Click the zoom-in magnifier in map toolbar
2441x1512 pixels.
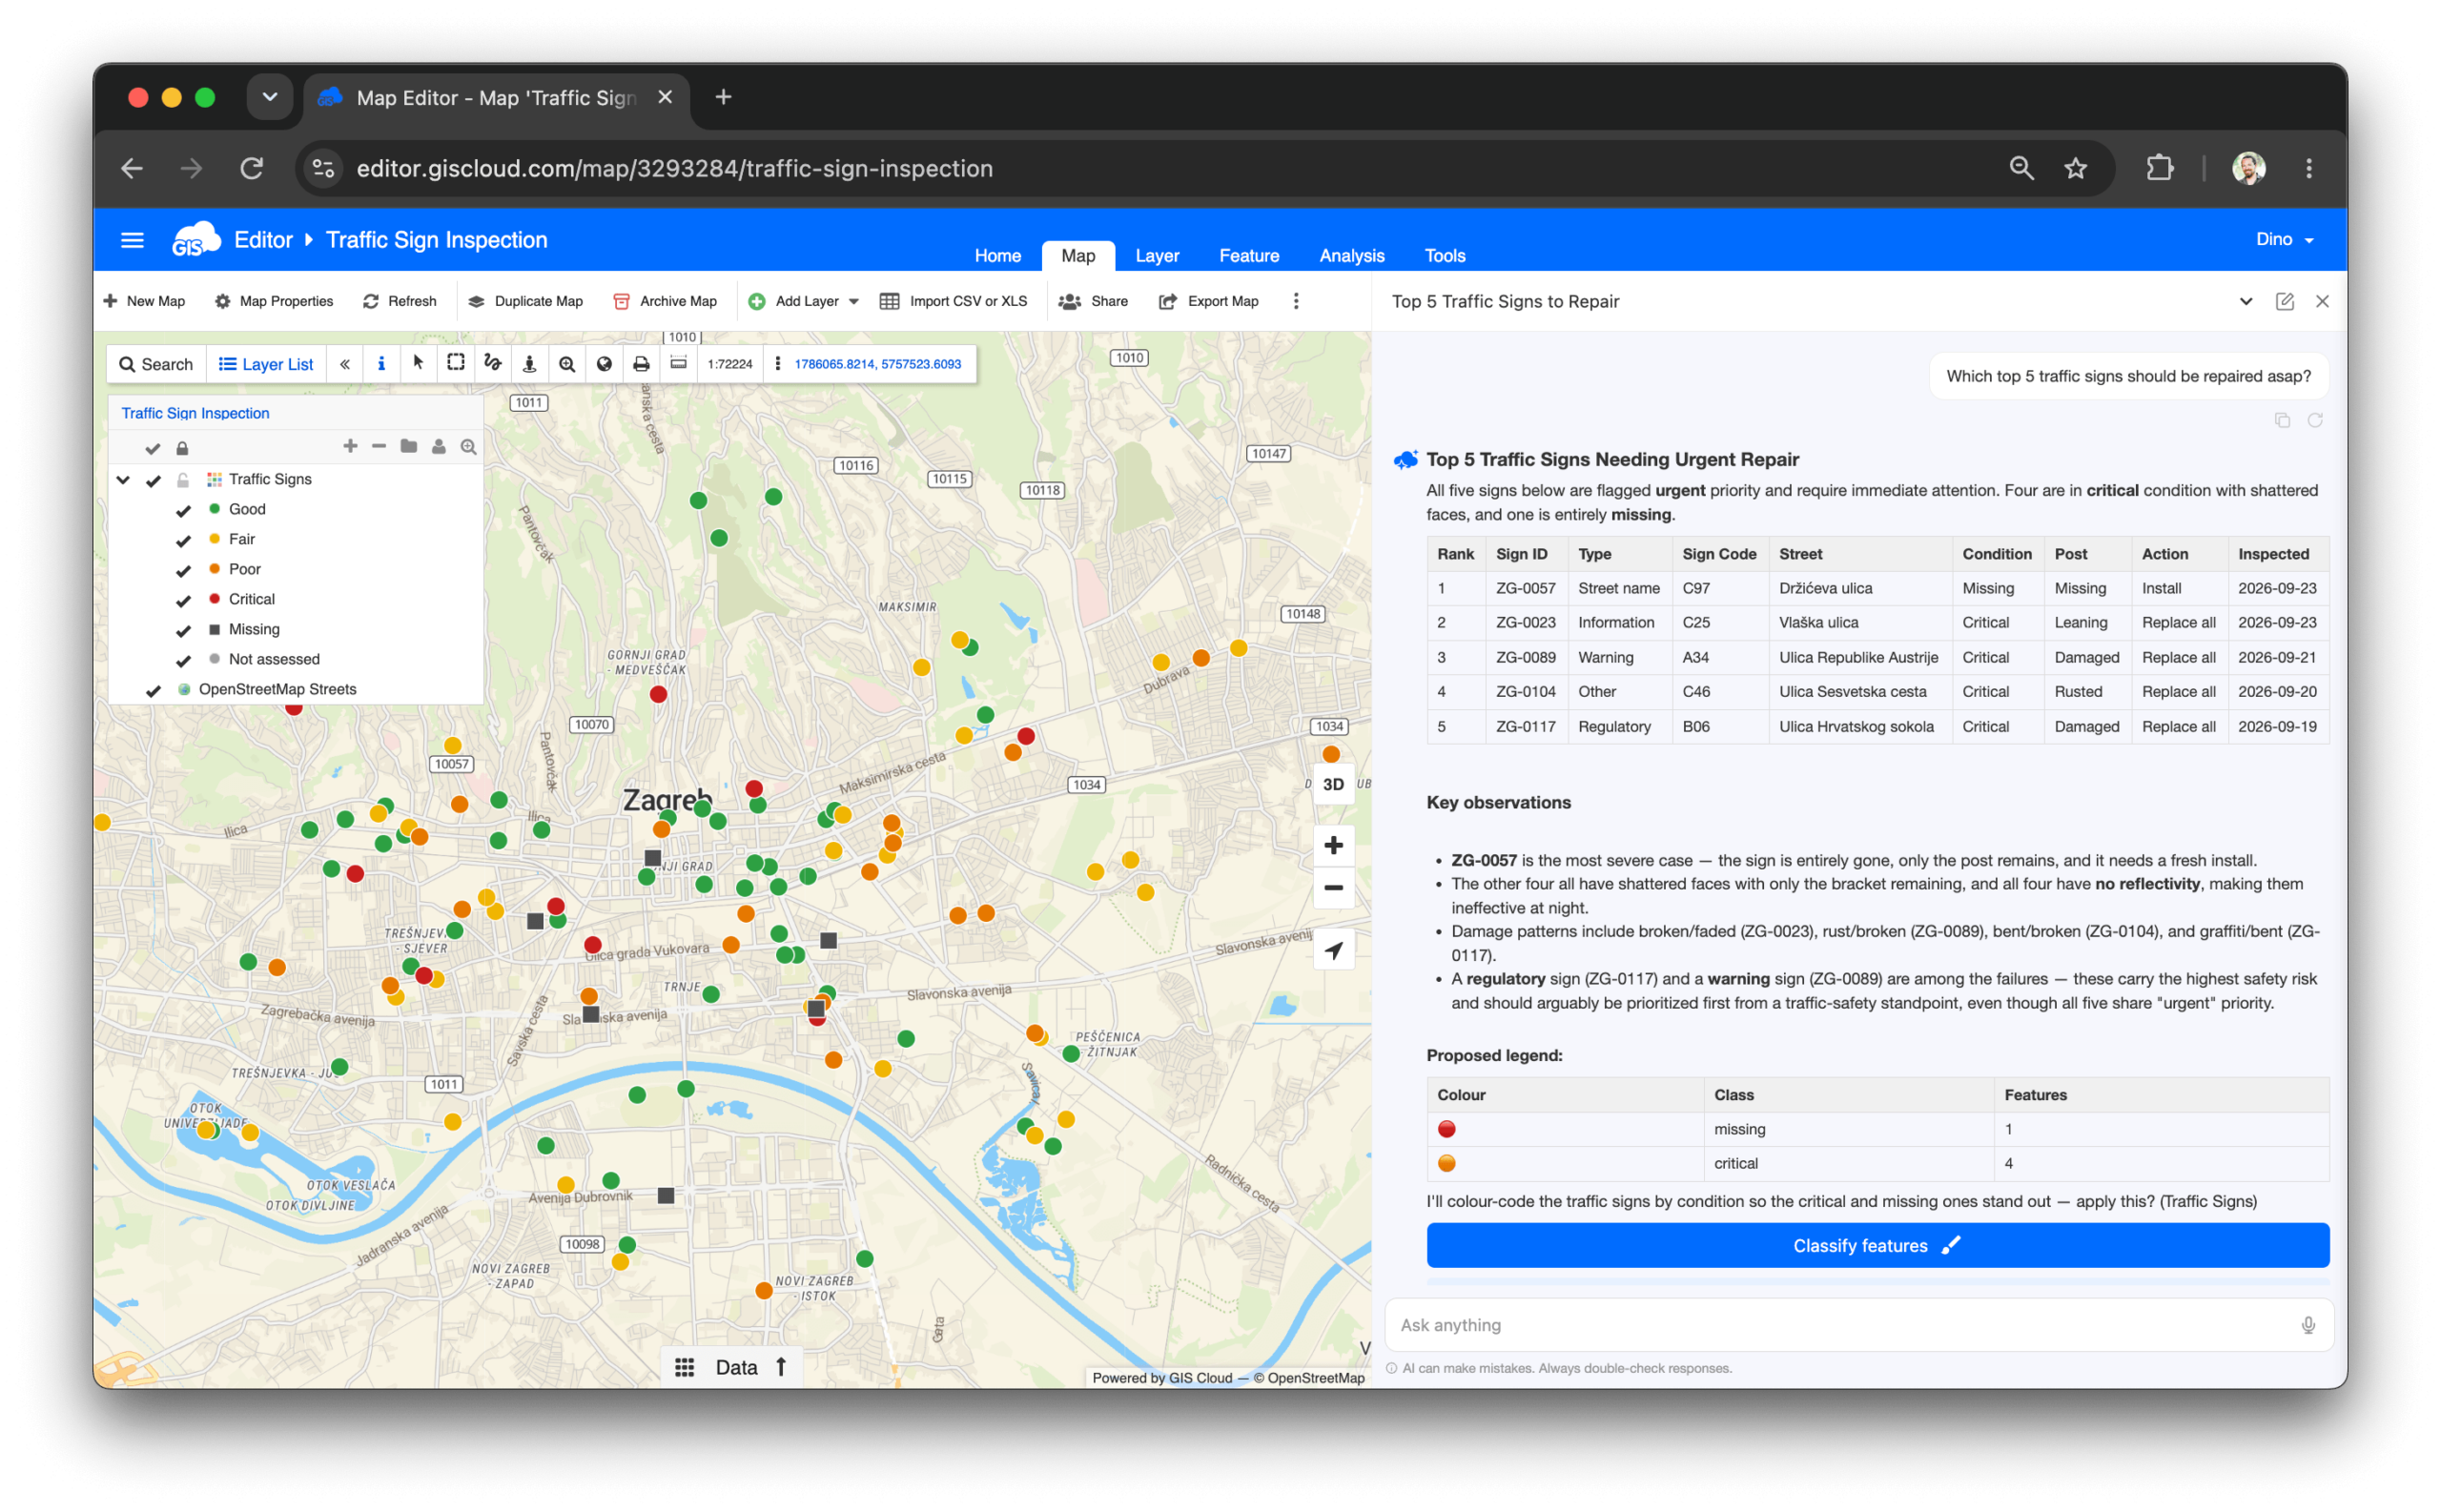(x=567, y=364)
